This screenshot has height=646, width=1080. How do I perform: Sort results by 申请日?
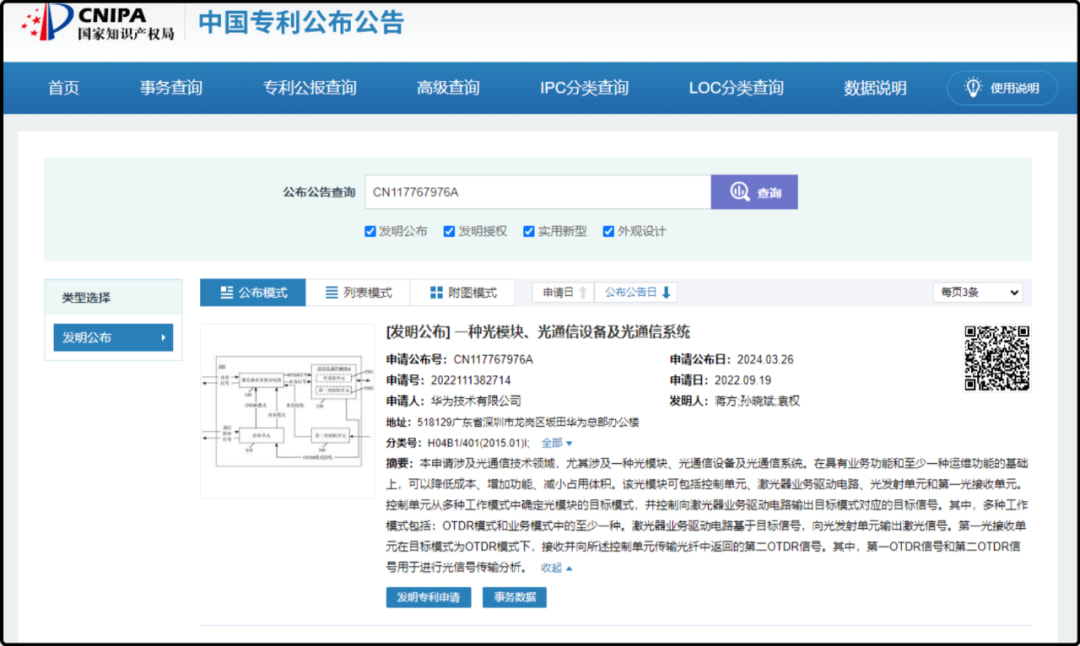click(x=563, y=293)
